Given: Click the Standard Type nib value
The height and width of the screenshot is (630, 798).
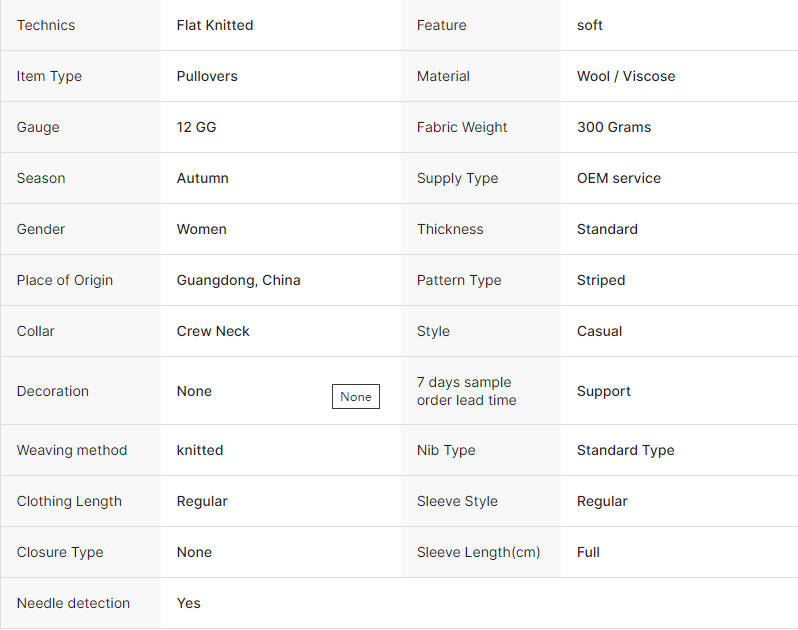Looking at the screenshot, I should [x=625, y=450].
